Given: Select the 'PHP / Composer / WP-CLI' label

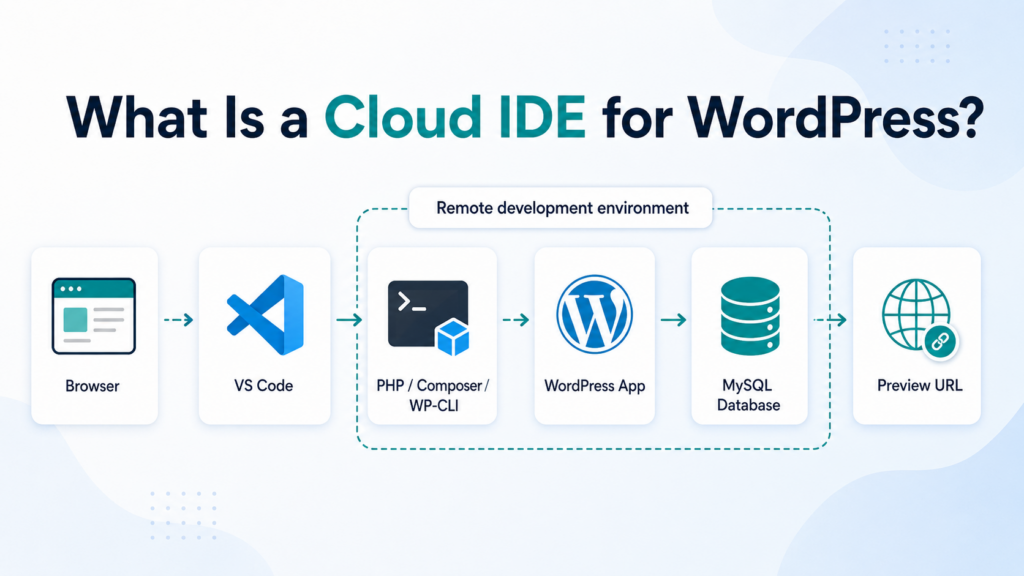Looking at the screenshot, I should [x=433, y=395].
